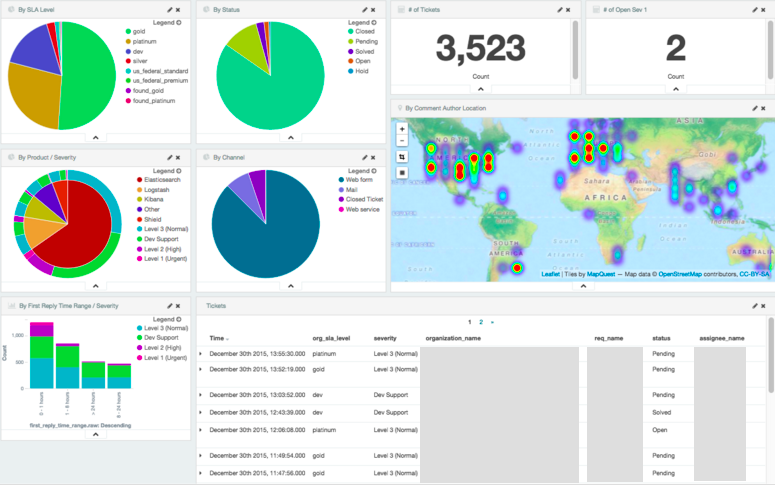
Task: Expand spy panel under the location map
Action: (583, 286)
